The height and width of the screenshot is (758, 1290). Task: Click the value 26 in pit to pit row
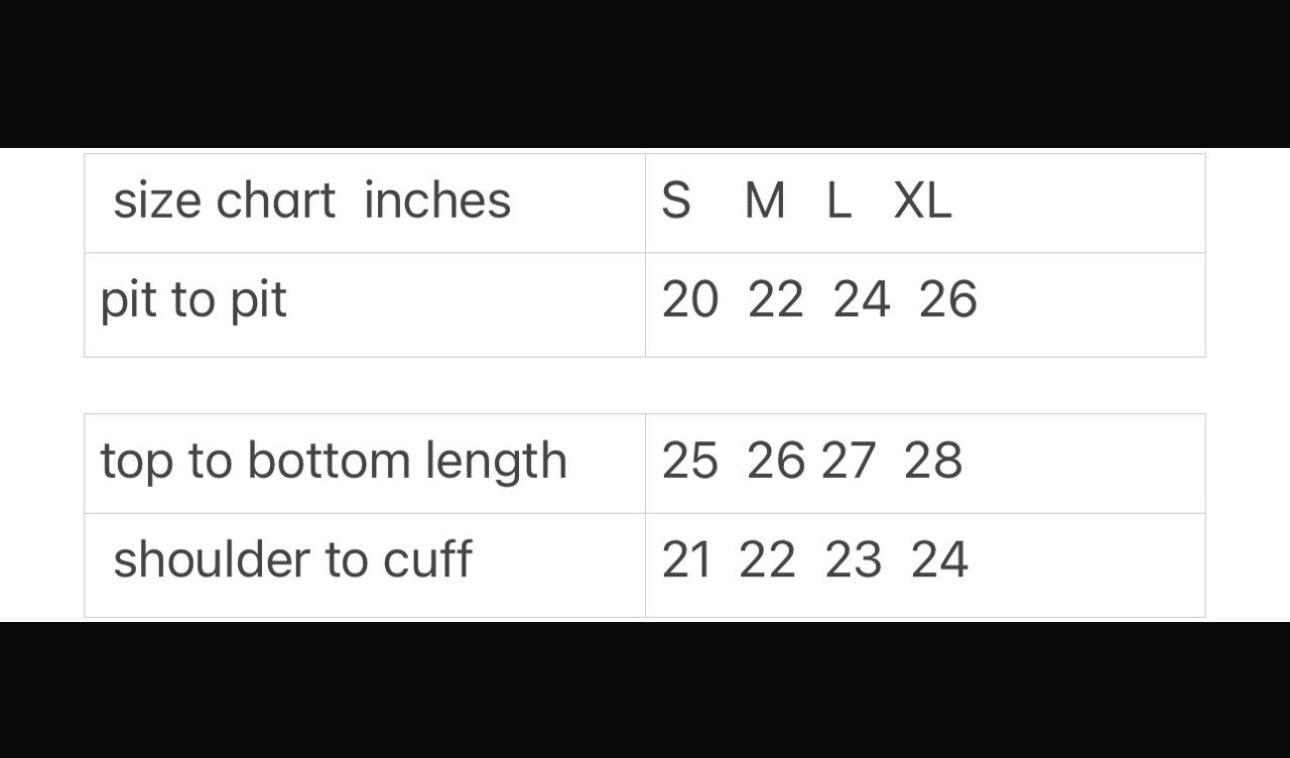947,300
